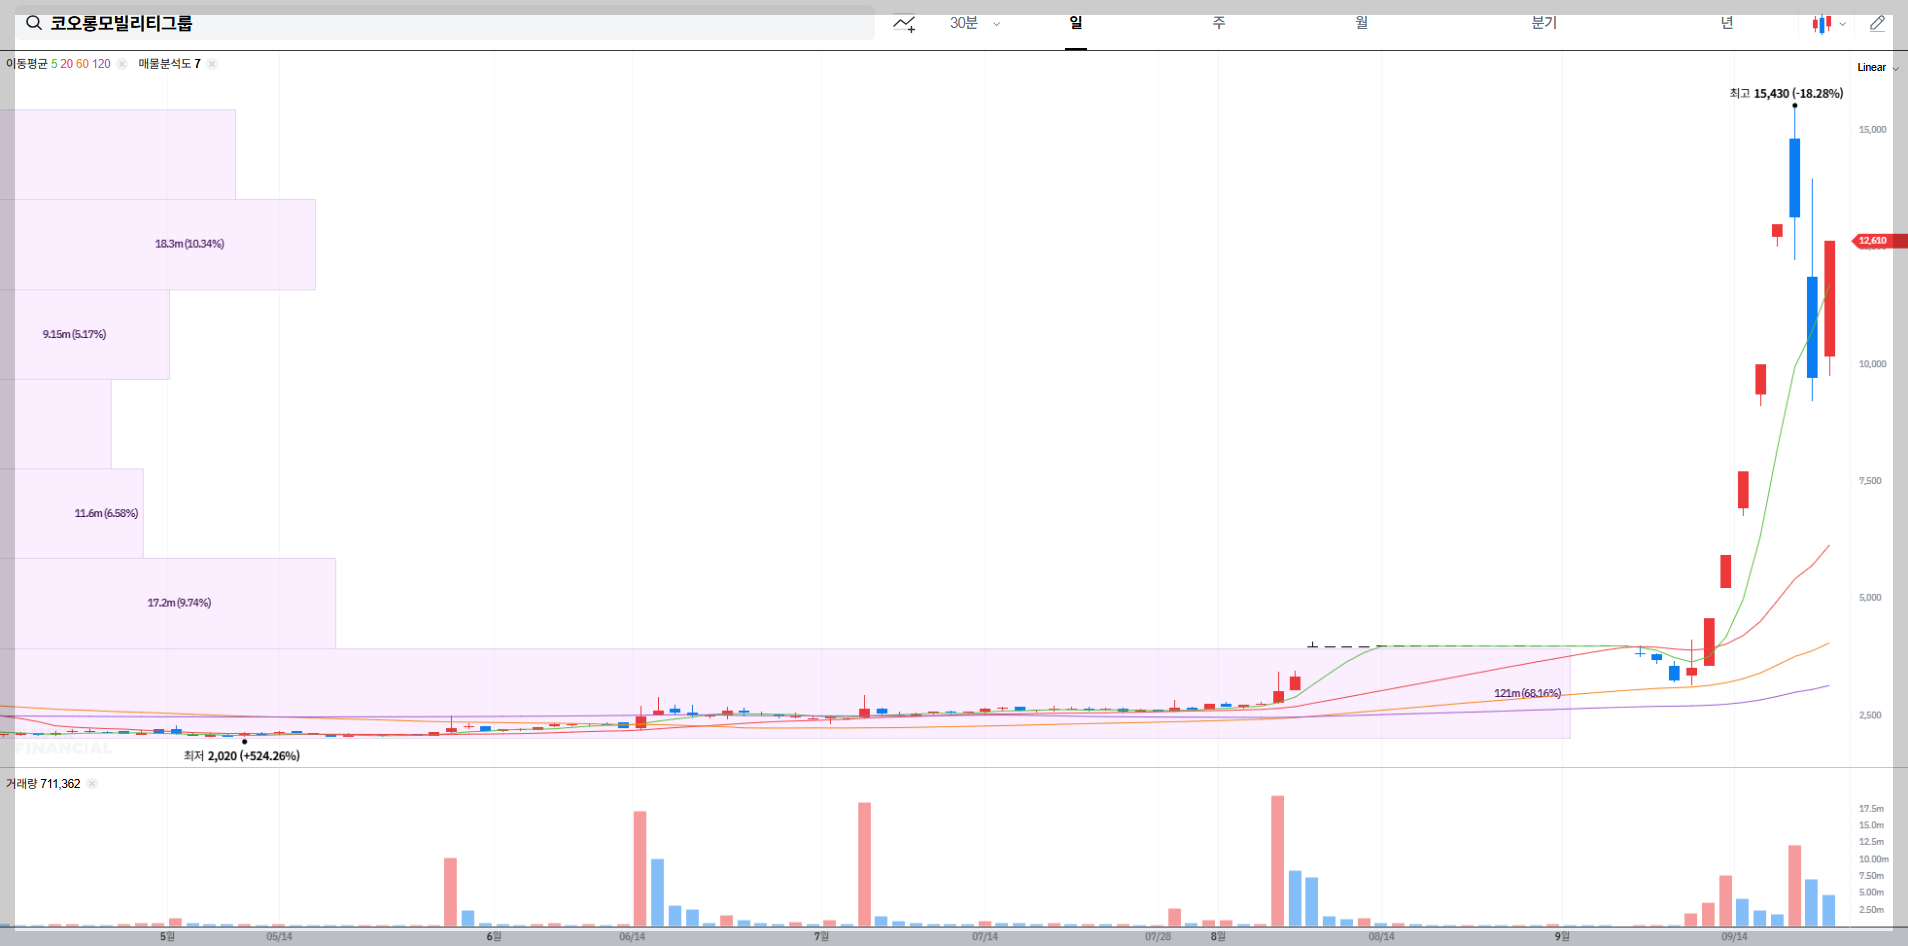Switch to the 주 weekly tab
The image size is (1908, 946).
coord(1219,23)
